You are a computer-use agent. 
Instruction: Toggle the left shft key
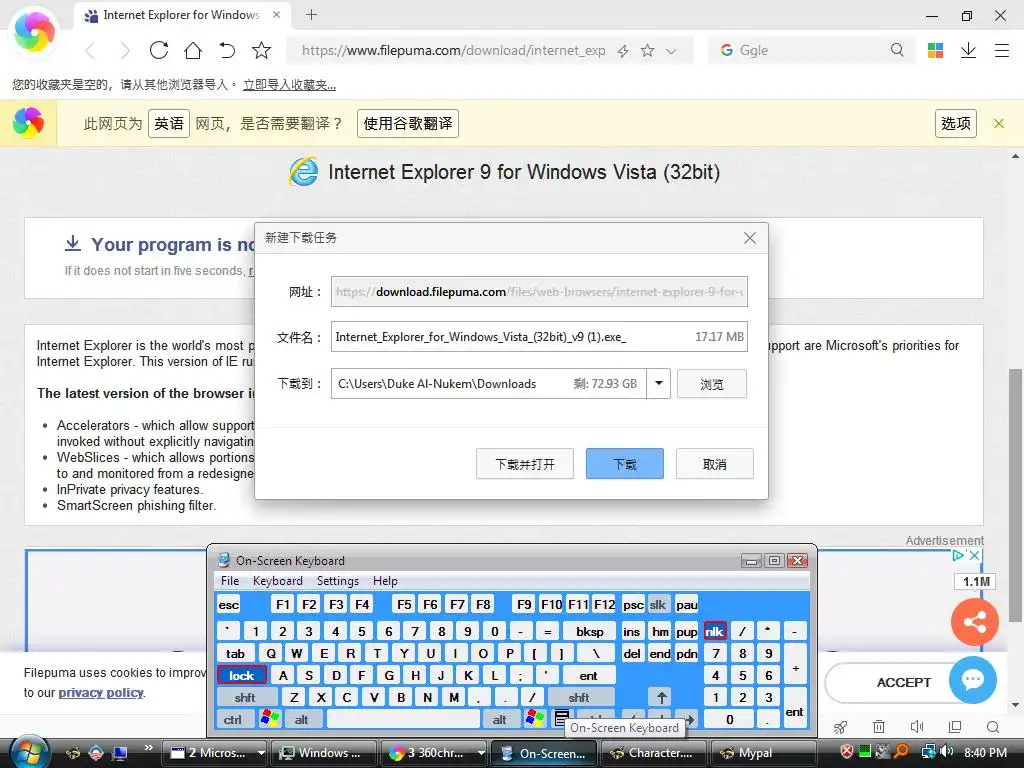(246, 697)
